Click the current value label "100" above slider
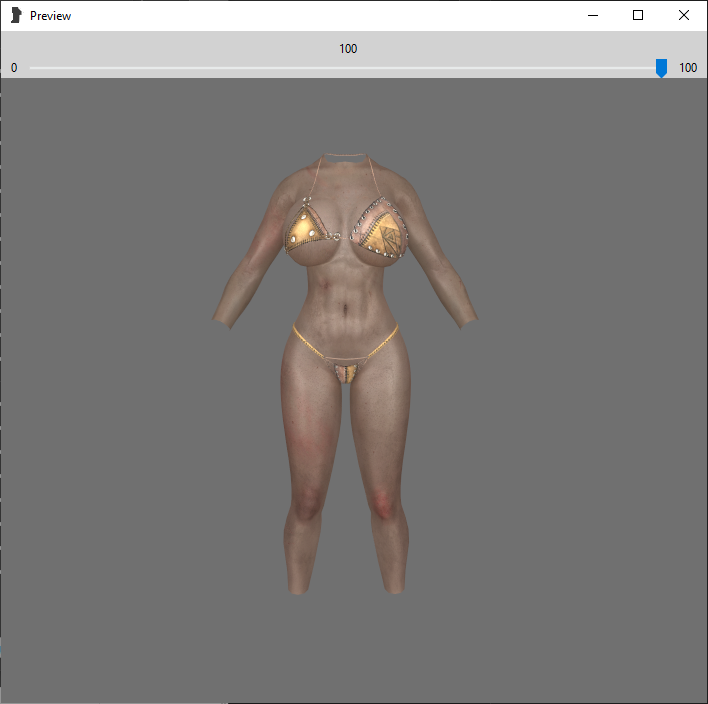708x704 pixels. coord(348,49)
